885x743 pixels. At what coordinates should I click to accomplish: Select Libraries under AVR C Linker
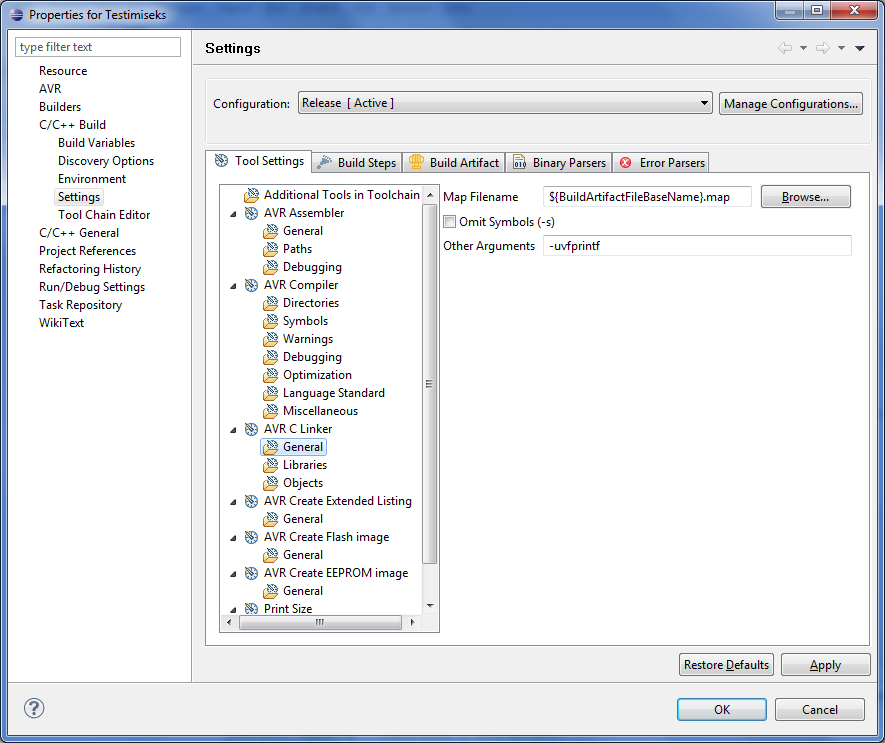point(304,465)
